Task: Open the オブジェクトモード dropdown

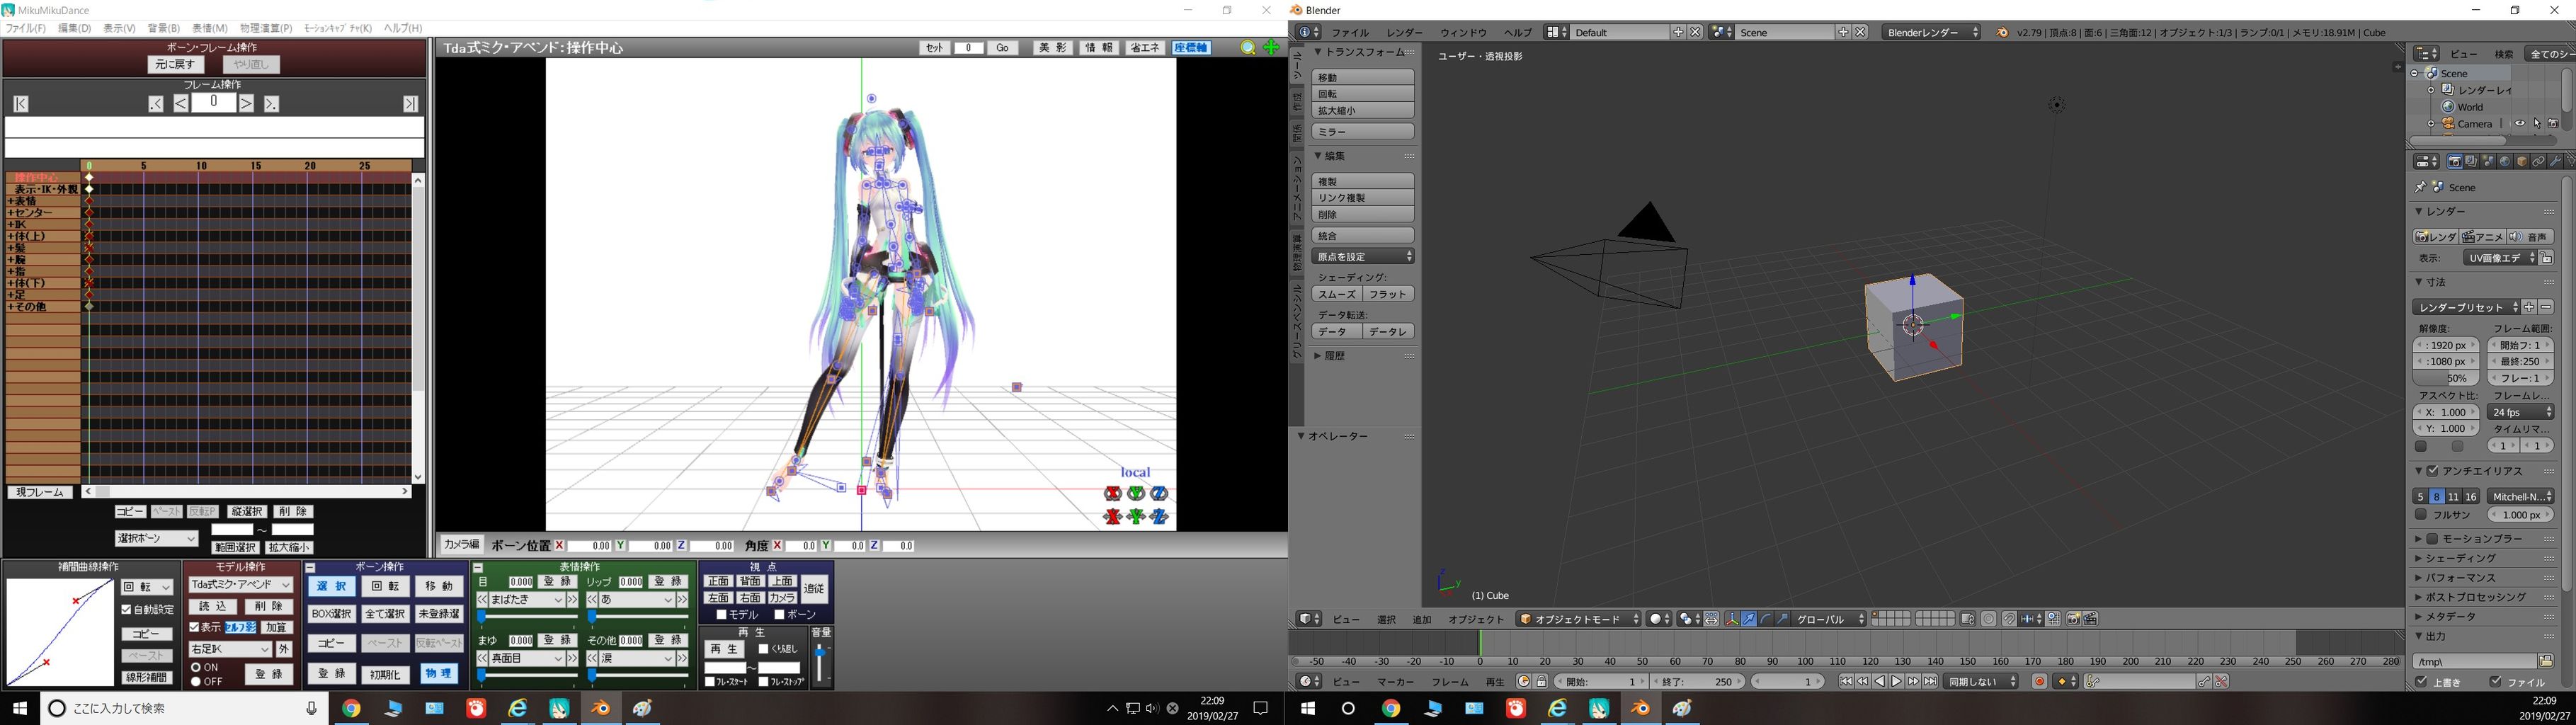Action: point(1577,619)
